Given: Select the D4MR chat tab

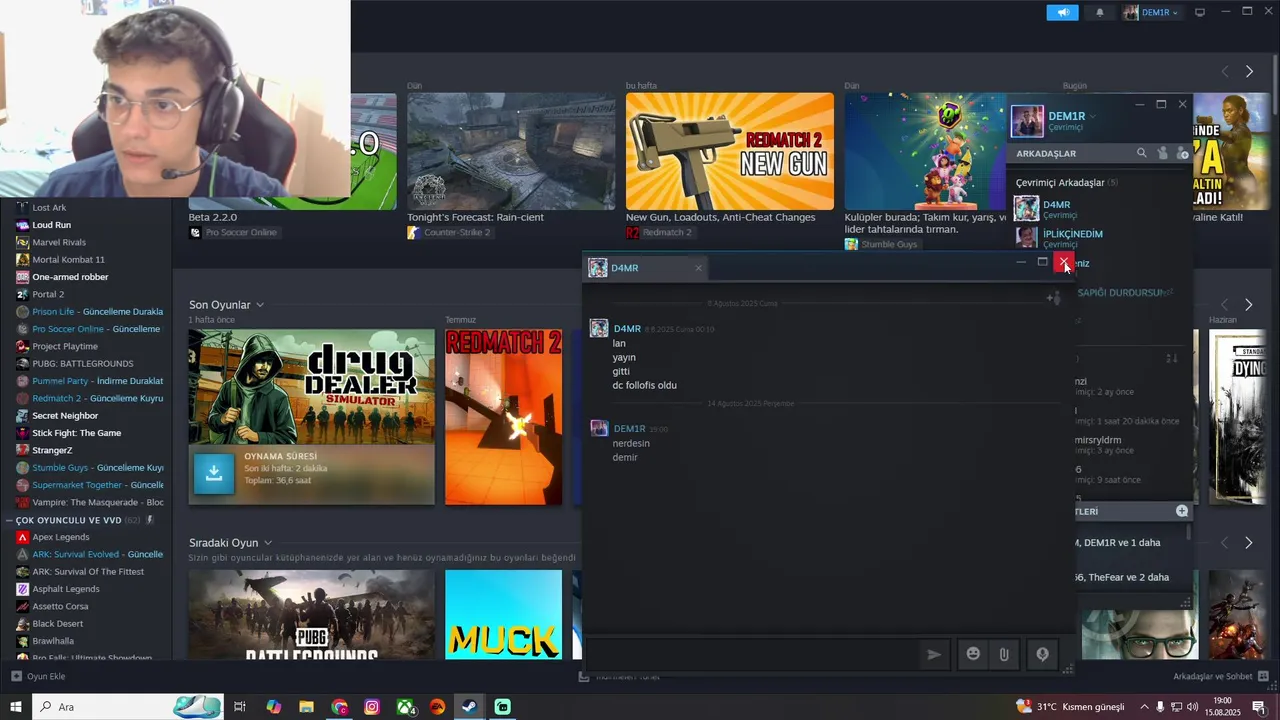Looking at the screenshot, I should pyautogui.click(x=646, y=268).
